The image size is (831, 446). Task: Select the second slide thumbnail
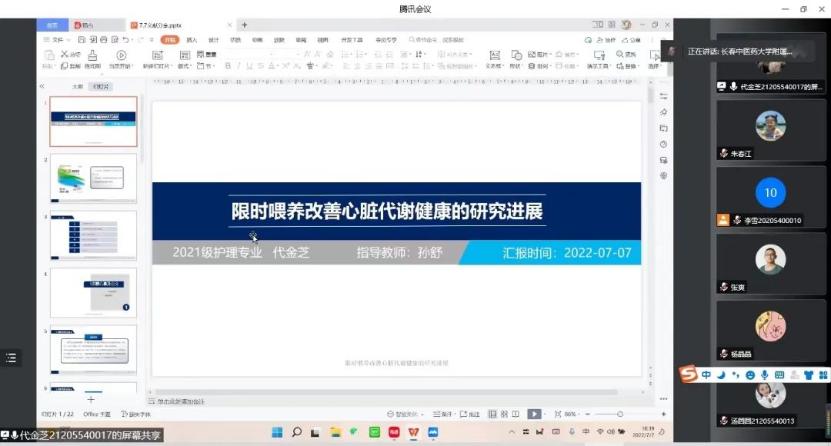tap(93, 178)
